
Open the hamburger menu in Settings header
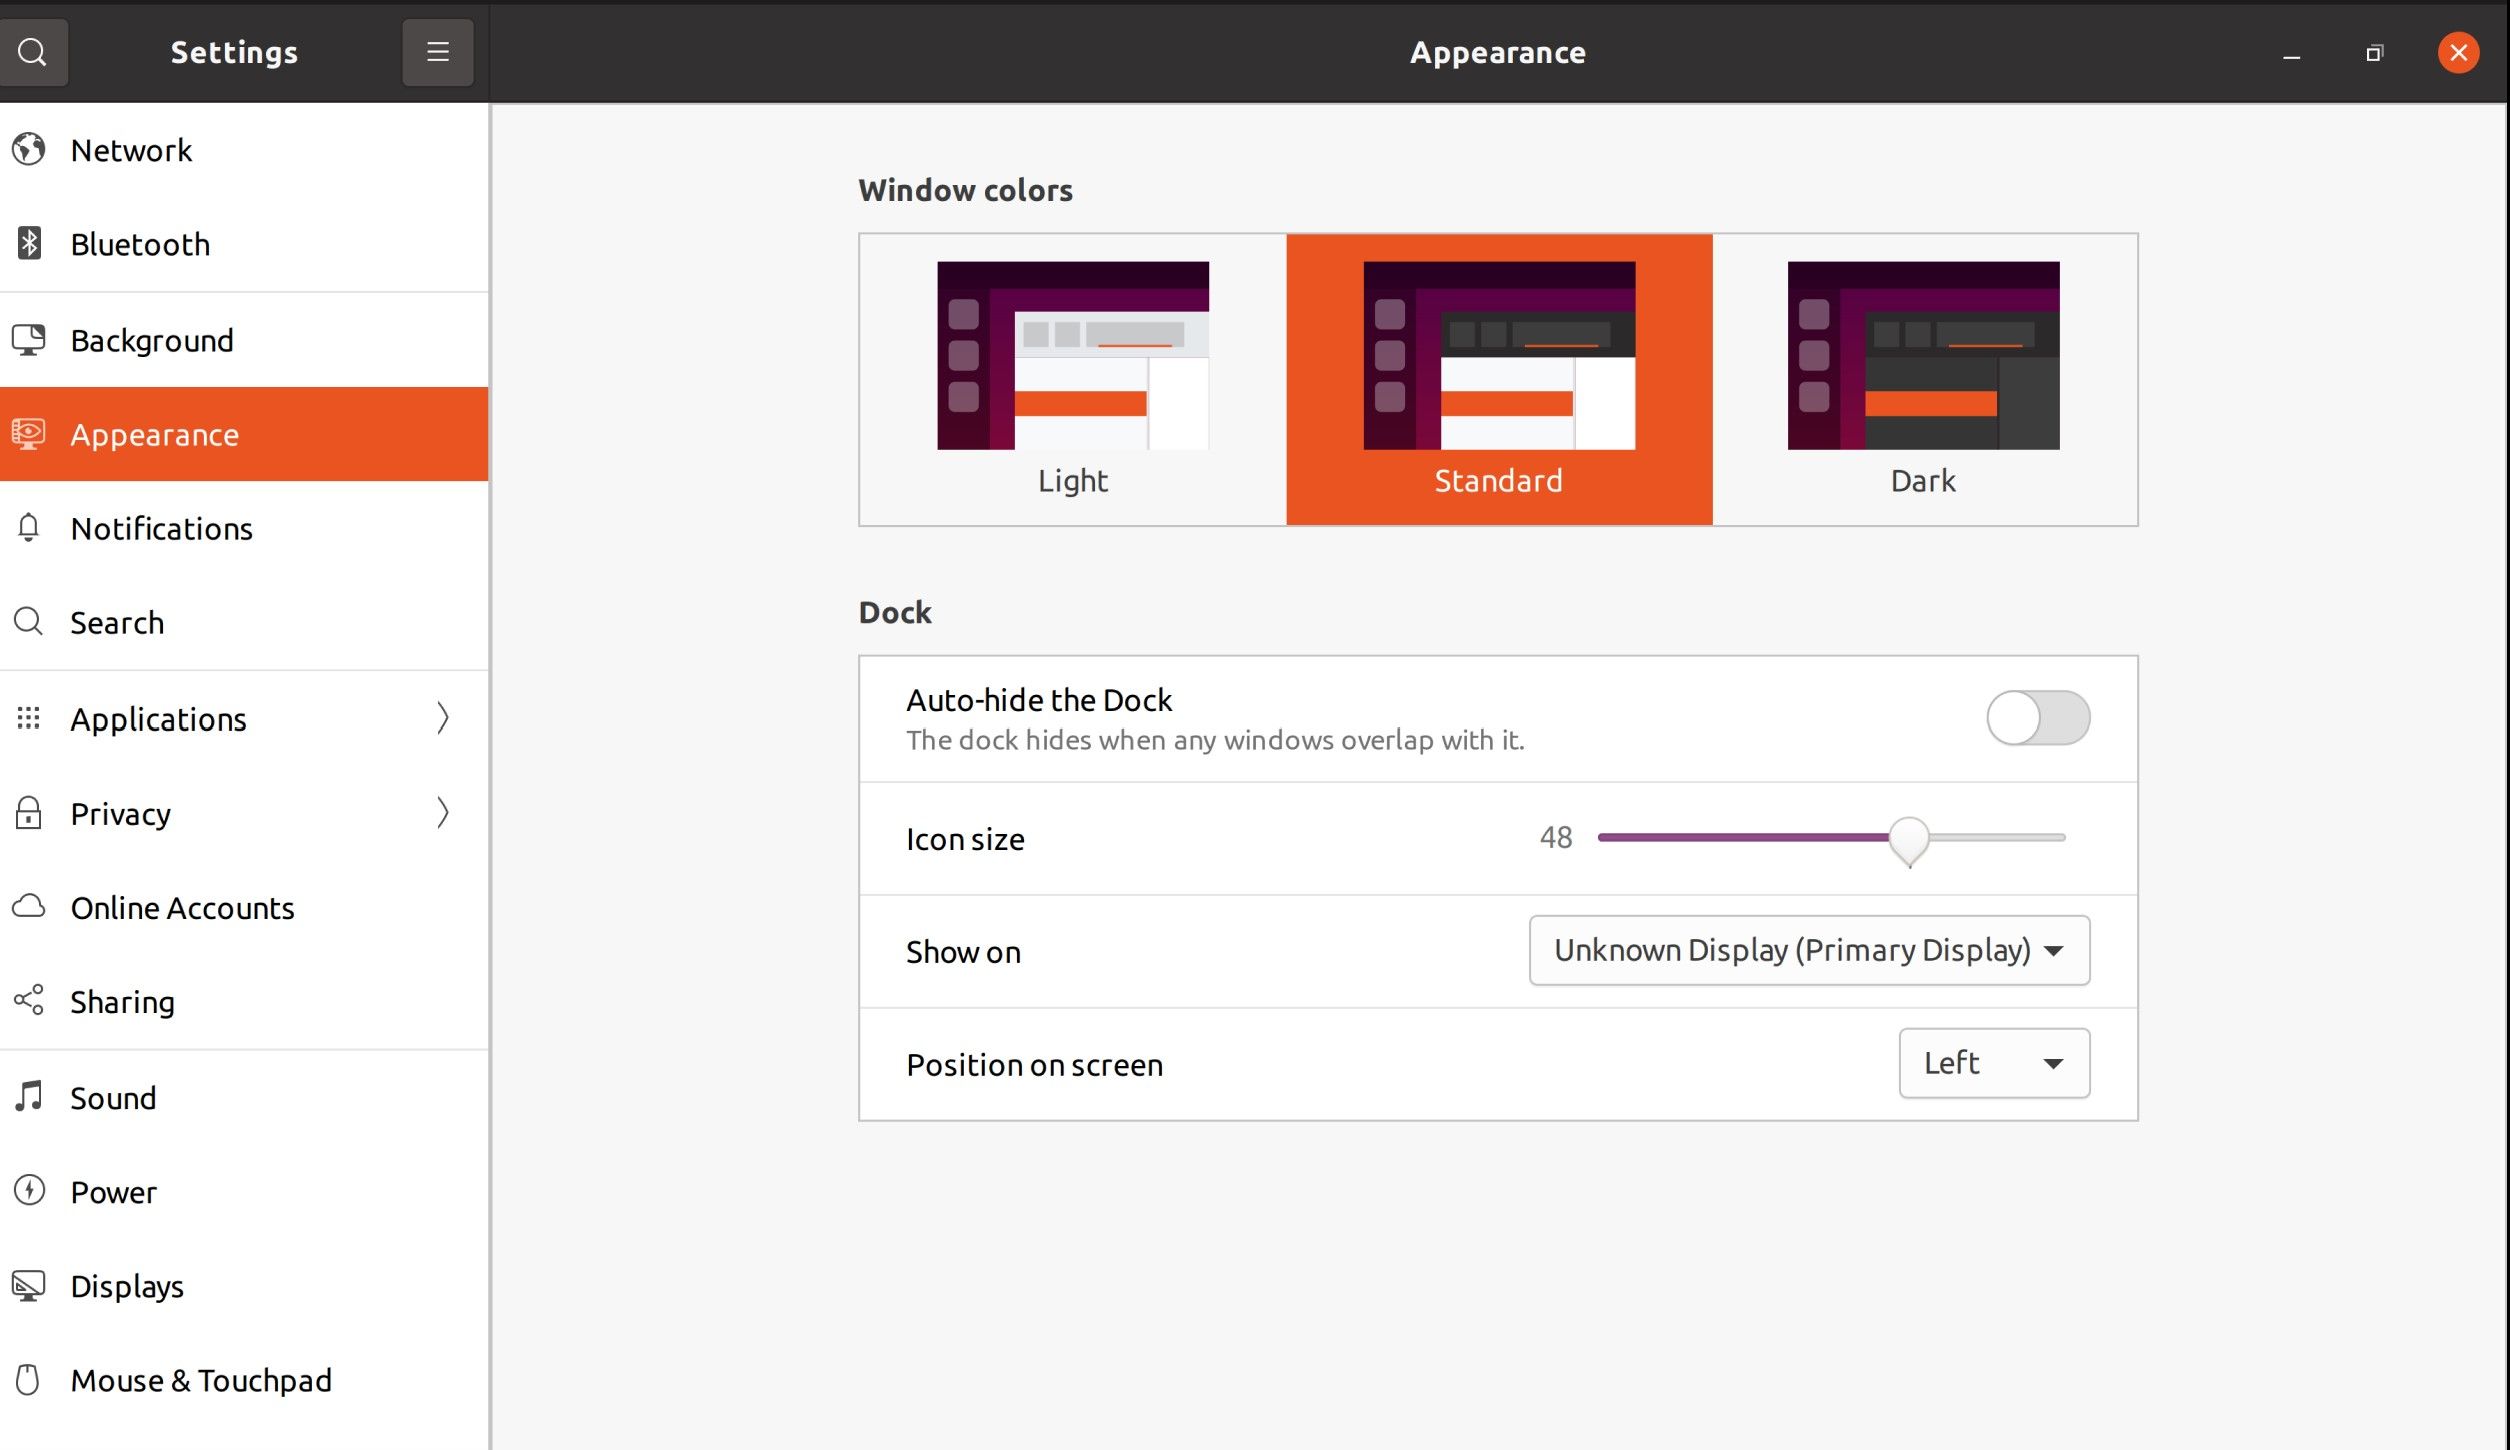point(437,52)
